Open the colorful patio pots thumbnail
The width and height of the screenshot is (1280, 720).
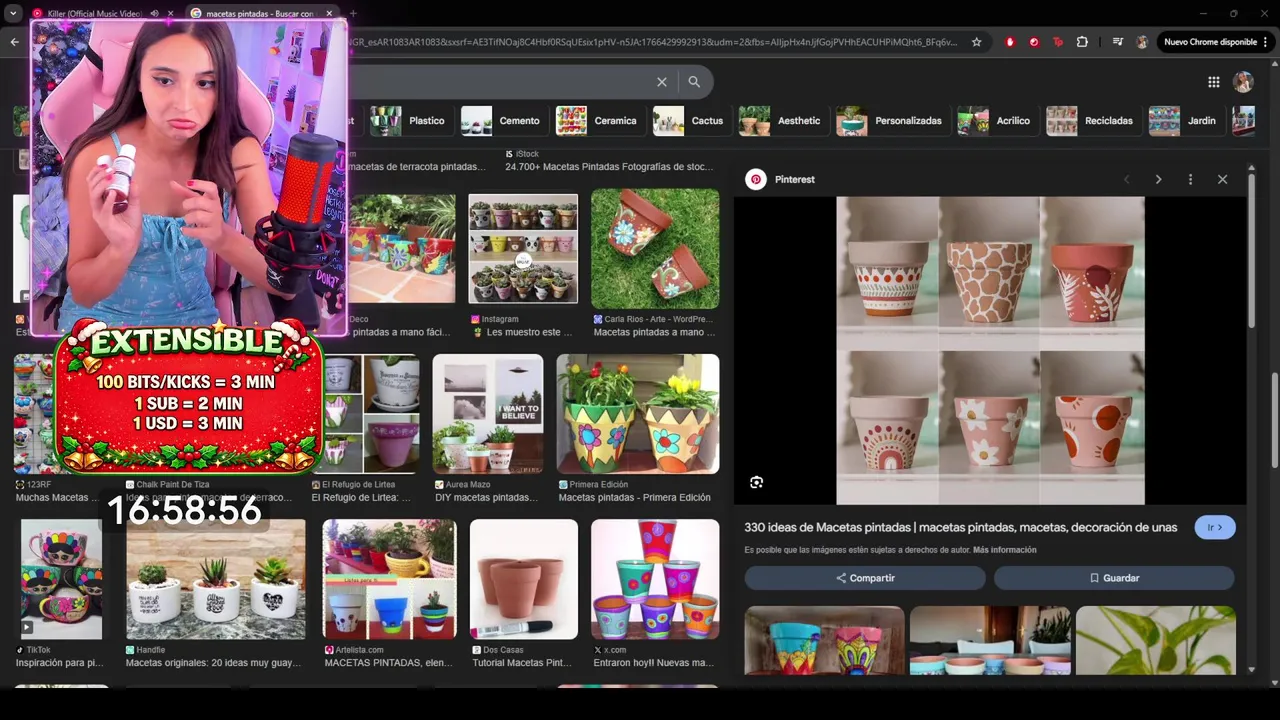tap(402, 248)
